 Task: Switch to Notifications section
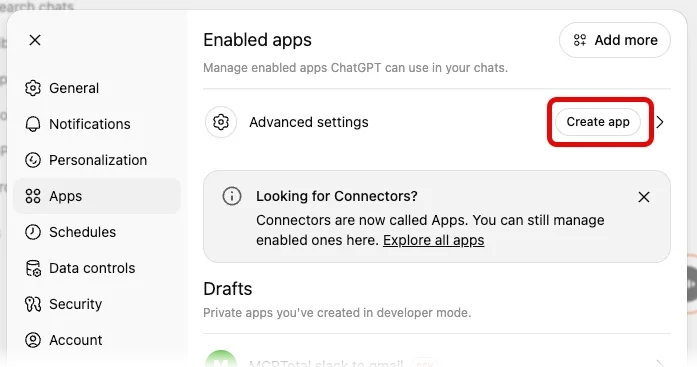click(97, 124)
